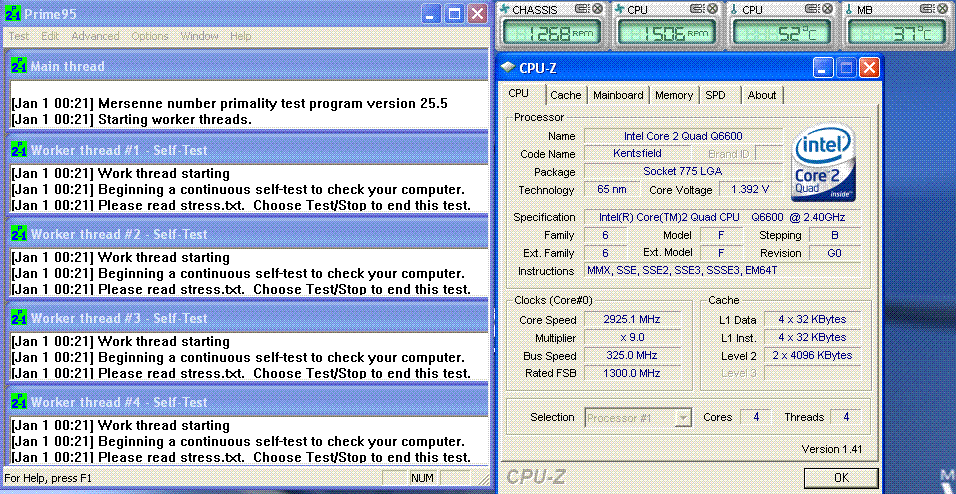Open the Test menu in Prime95
This screenshot has width=956, height=494.
[x=18, y=36]
